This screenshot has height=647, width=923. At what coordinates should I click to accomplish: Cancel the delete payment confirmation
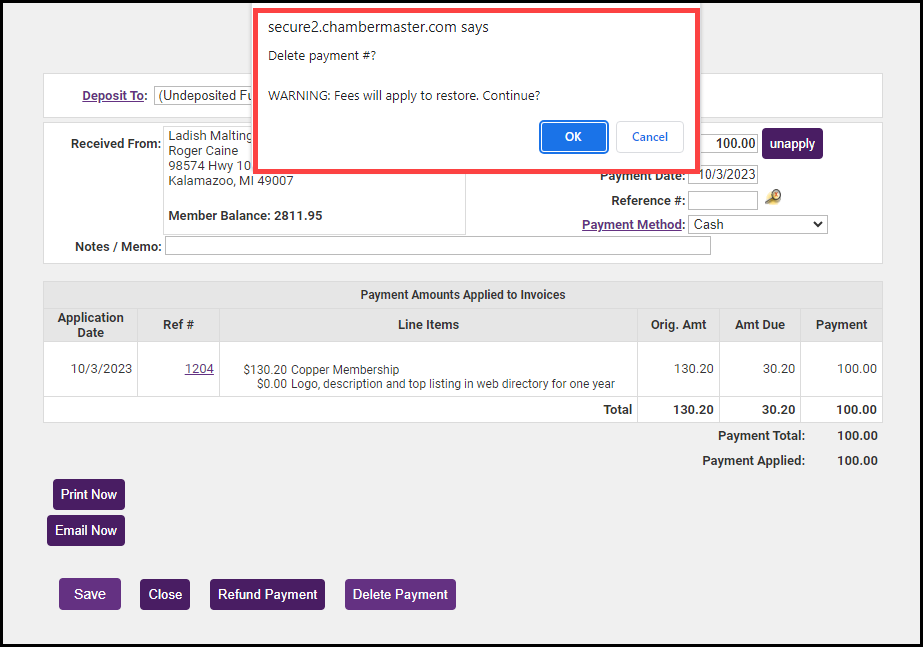tap(649, 137)
